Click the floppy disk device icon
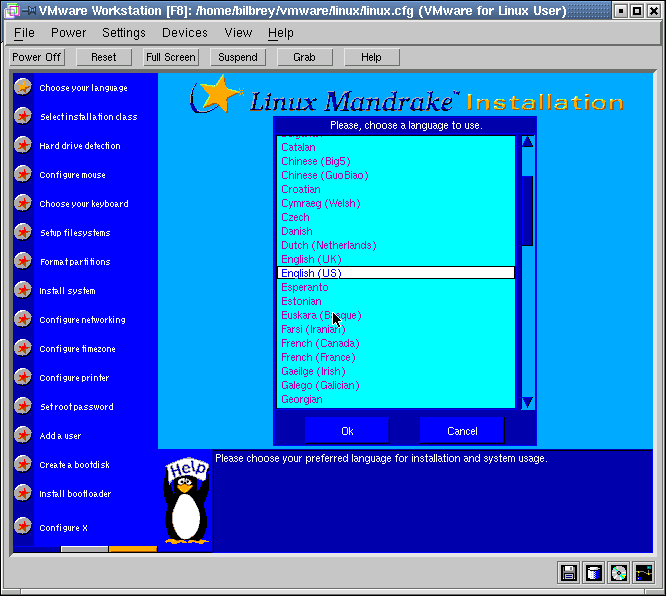The height and width of the screenshot is (596, 666). 569,573
